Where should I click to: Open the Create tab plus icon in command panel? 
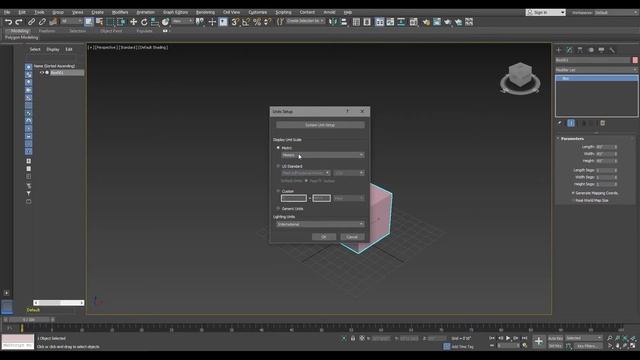[x=559, y=50]
